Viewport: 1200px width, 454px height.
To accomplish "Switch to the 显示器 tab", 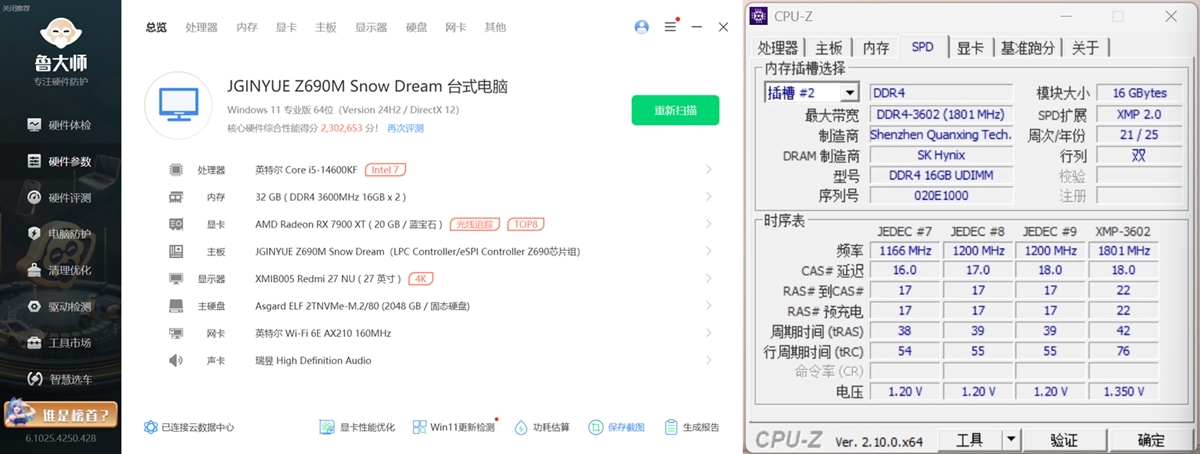I will (x=371, y=27).
